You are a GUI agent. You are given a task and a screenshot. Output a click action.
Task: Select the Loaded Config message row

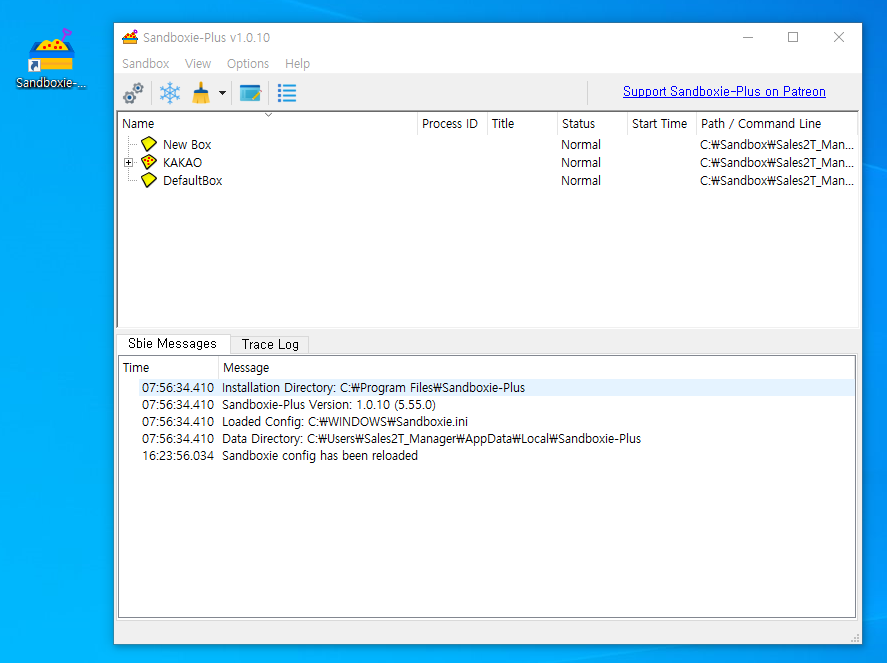(x=486, y=421)
